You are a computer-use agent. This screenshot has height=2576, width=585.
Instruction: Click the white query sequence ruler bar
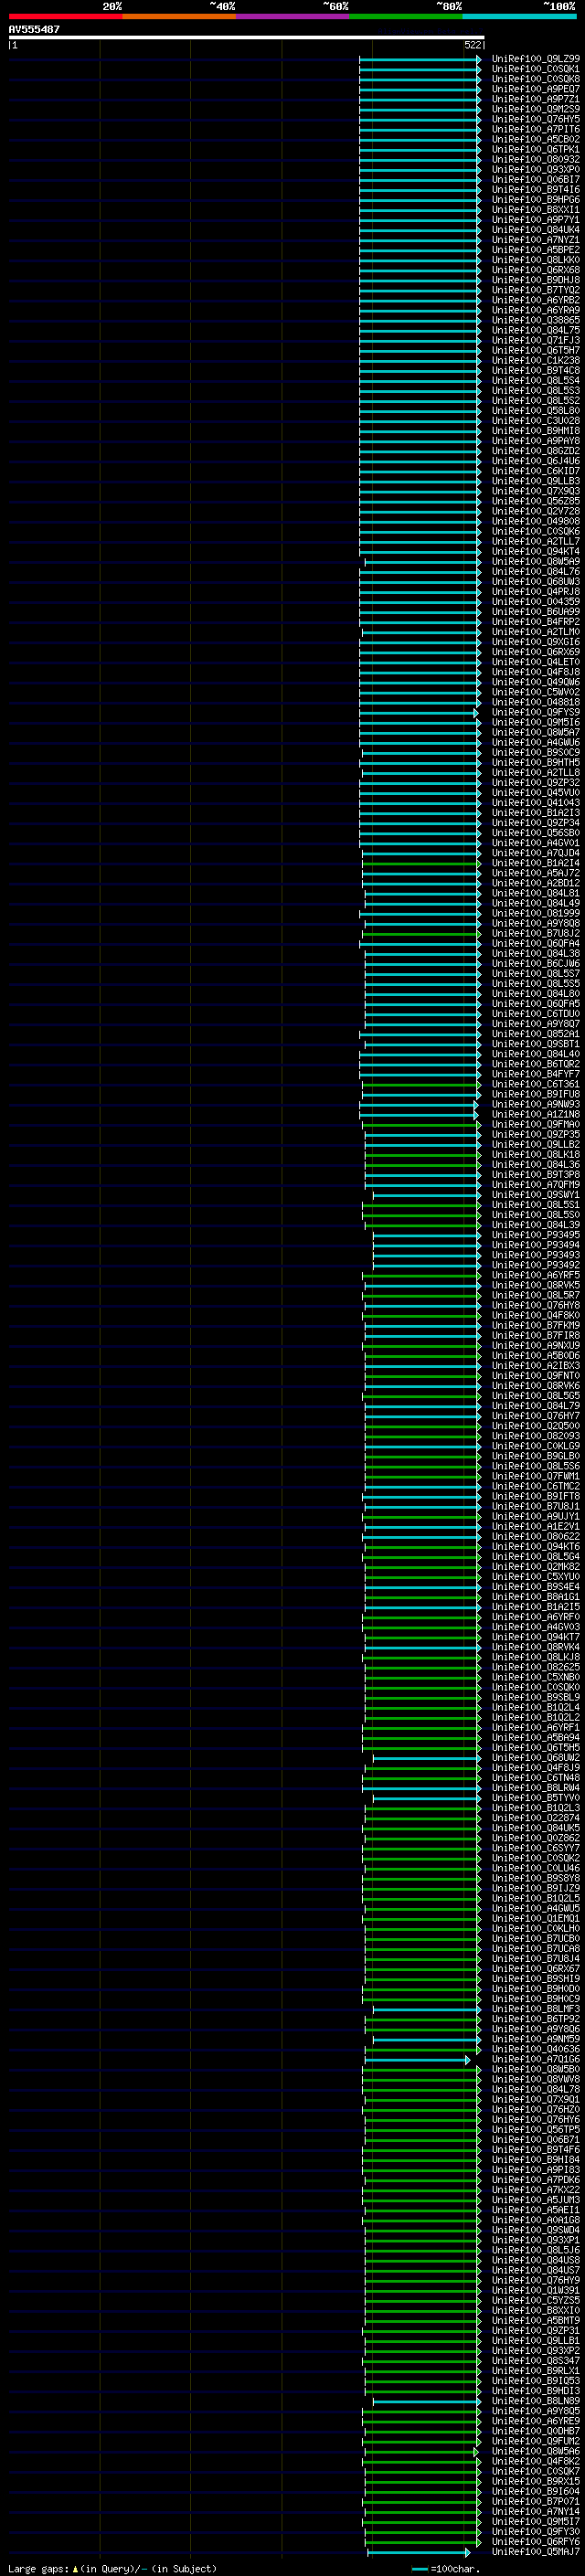(247, 38)
